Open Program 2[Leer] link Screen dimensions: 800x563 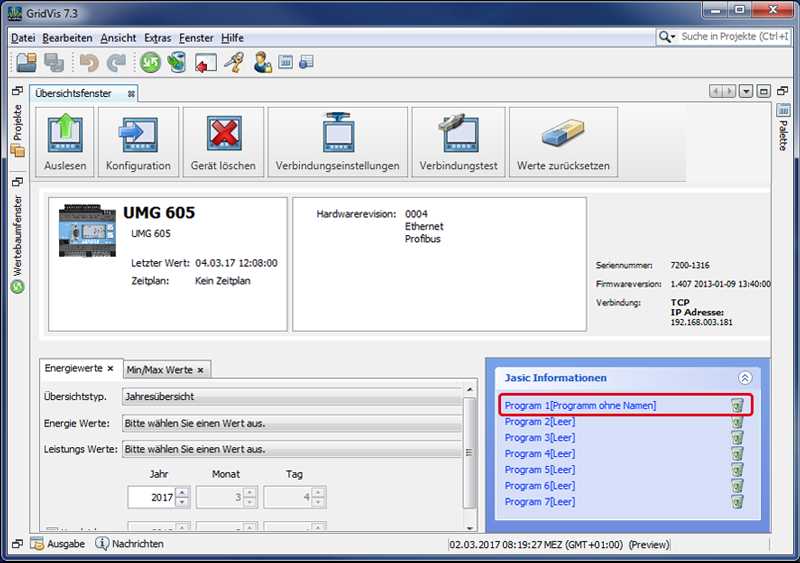coord(540,422)
